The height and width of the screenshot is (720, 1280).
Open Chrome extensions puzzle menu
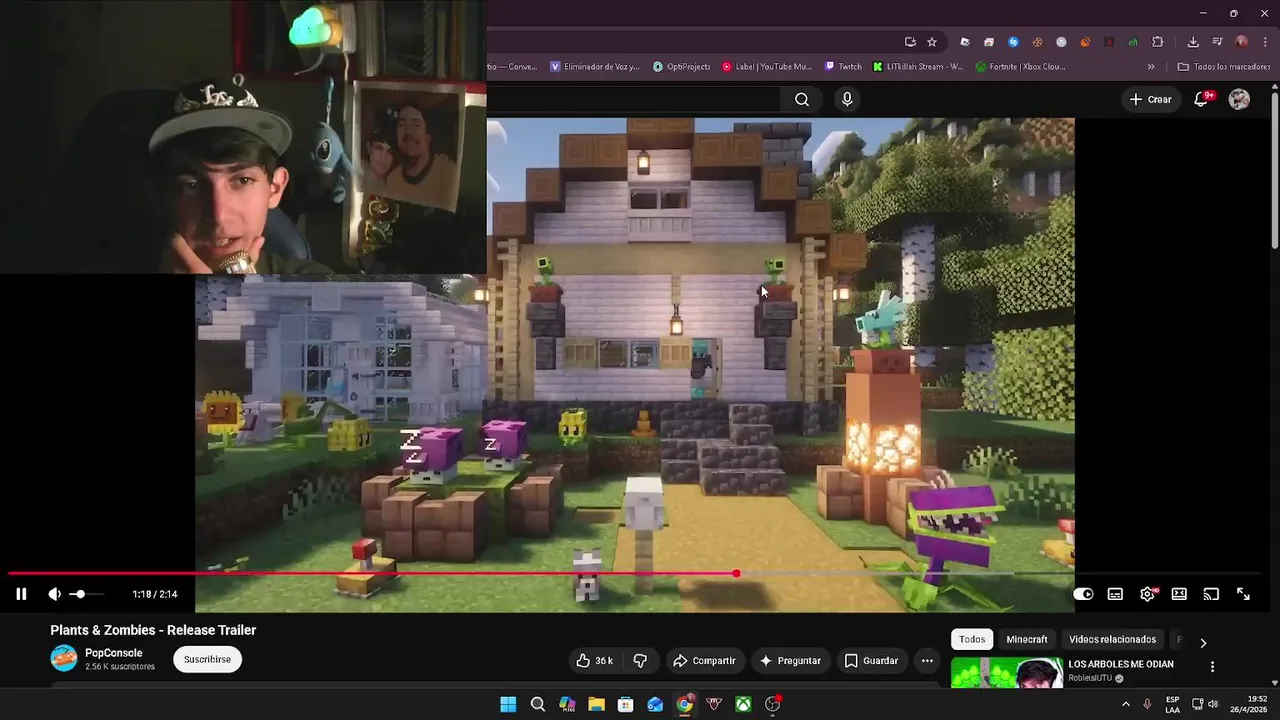pos(1158,42)
